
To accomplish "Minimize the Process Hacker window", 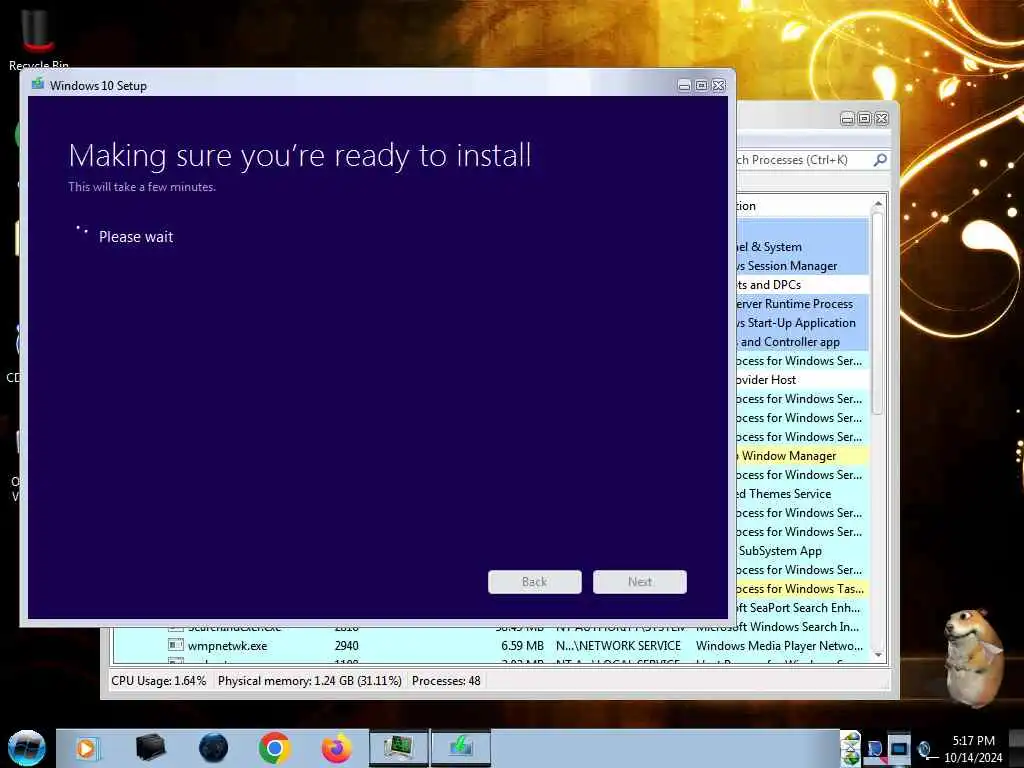I will (848, 118).
